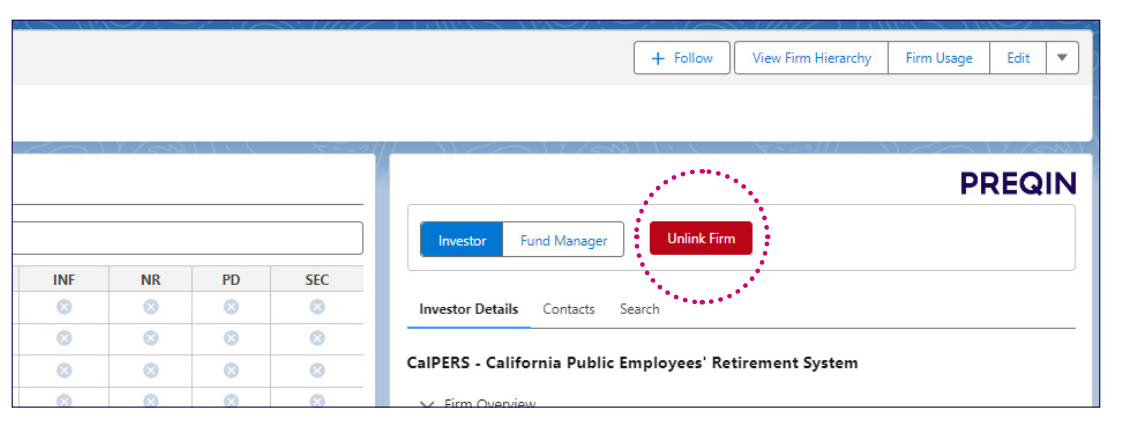Click the PREQIN logo
This screenshot has width=1122, height=426.
pos(1018,184)
